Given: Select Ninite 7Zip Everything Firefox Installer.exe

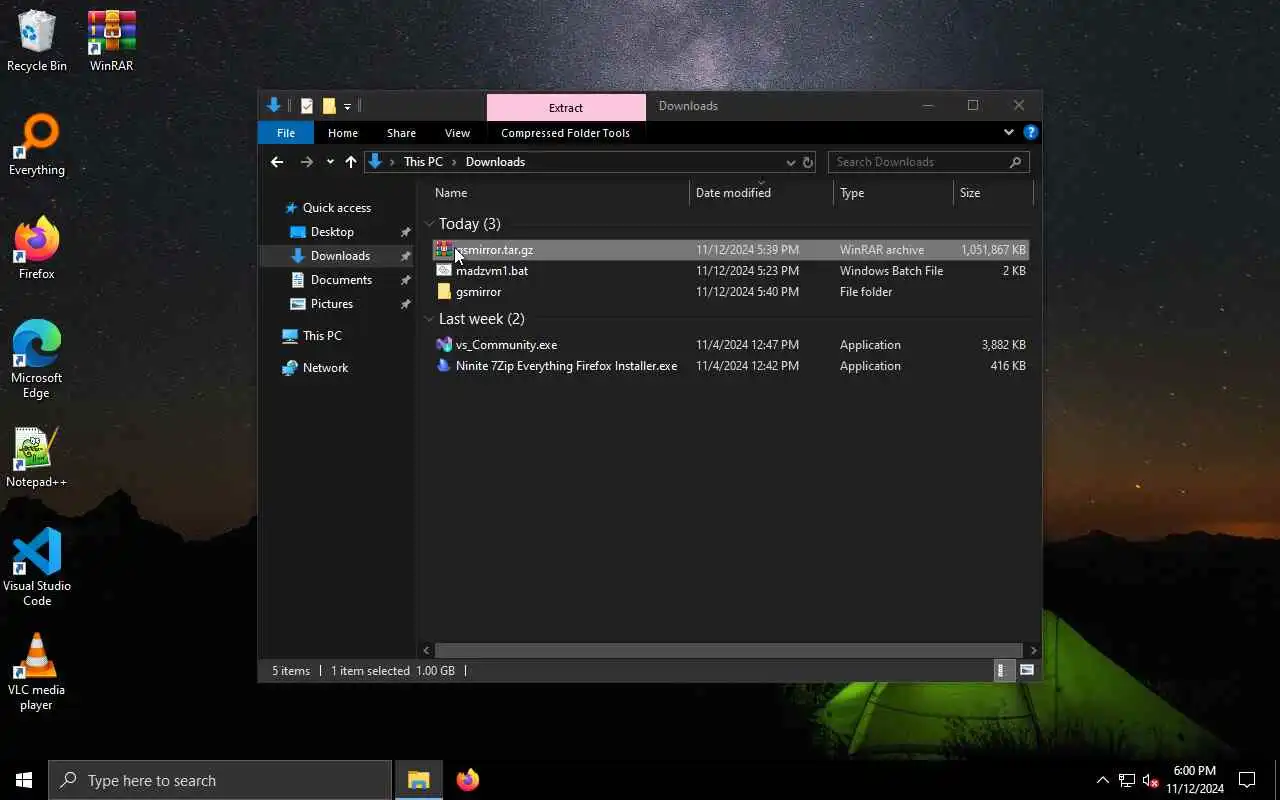Looking at the screenshot, I should (x=730, y=366).
